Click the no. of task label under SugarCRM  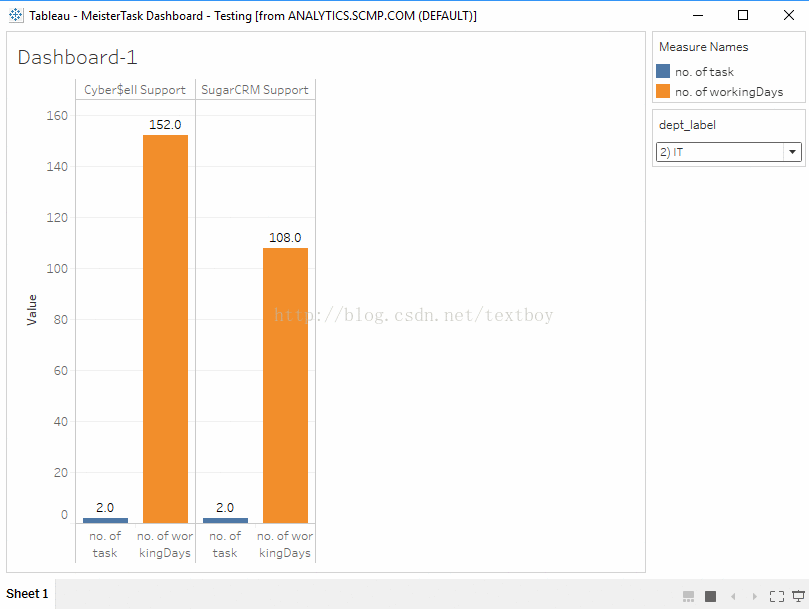tap(225, 544)
